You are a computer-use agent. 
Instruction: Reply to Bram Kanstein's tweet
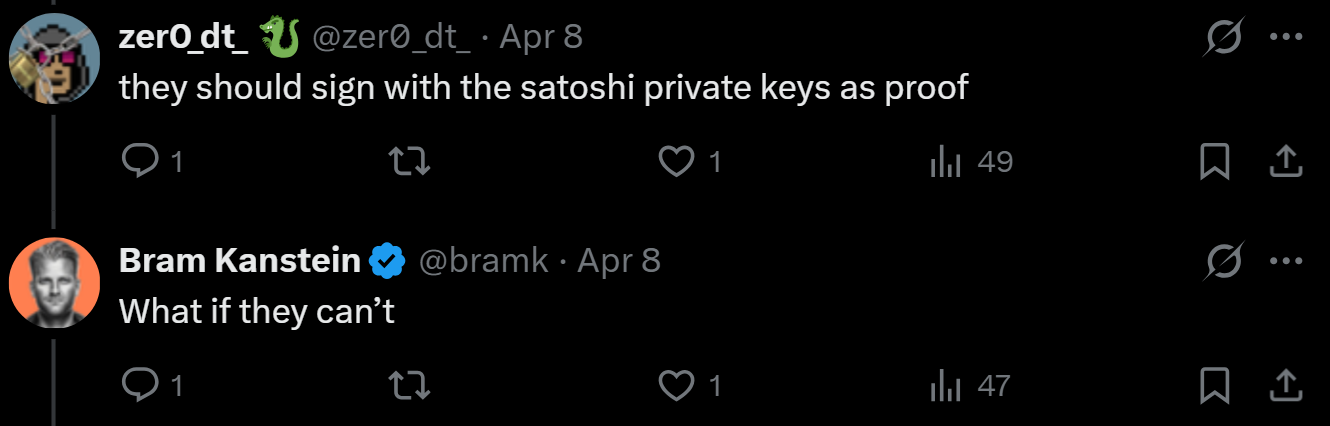136,385
